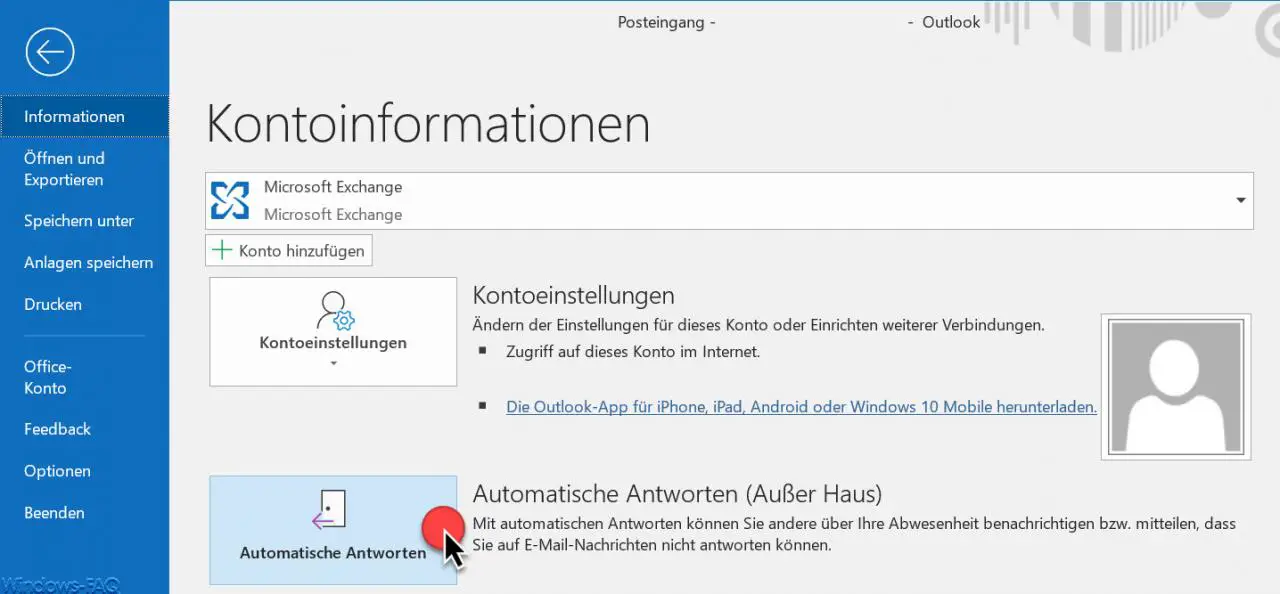Click the Ändern der Einstellungen description text
1280x594 pixels.
[758, 325]
